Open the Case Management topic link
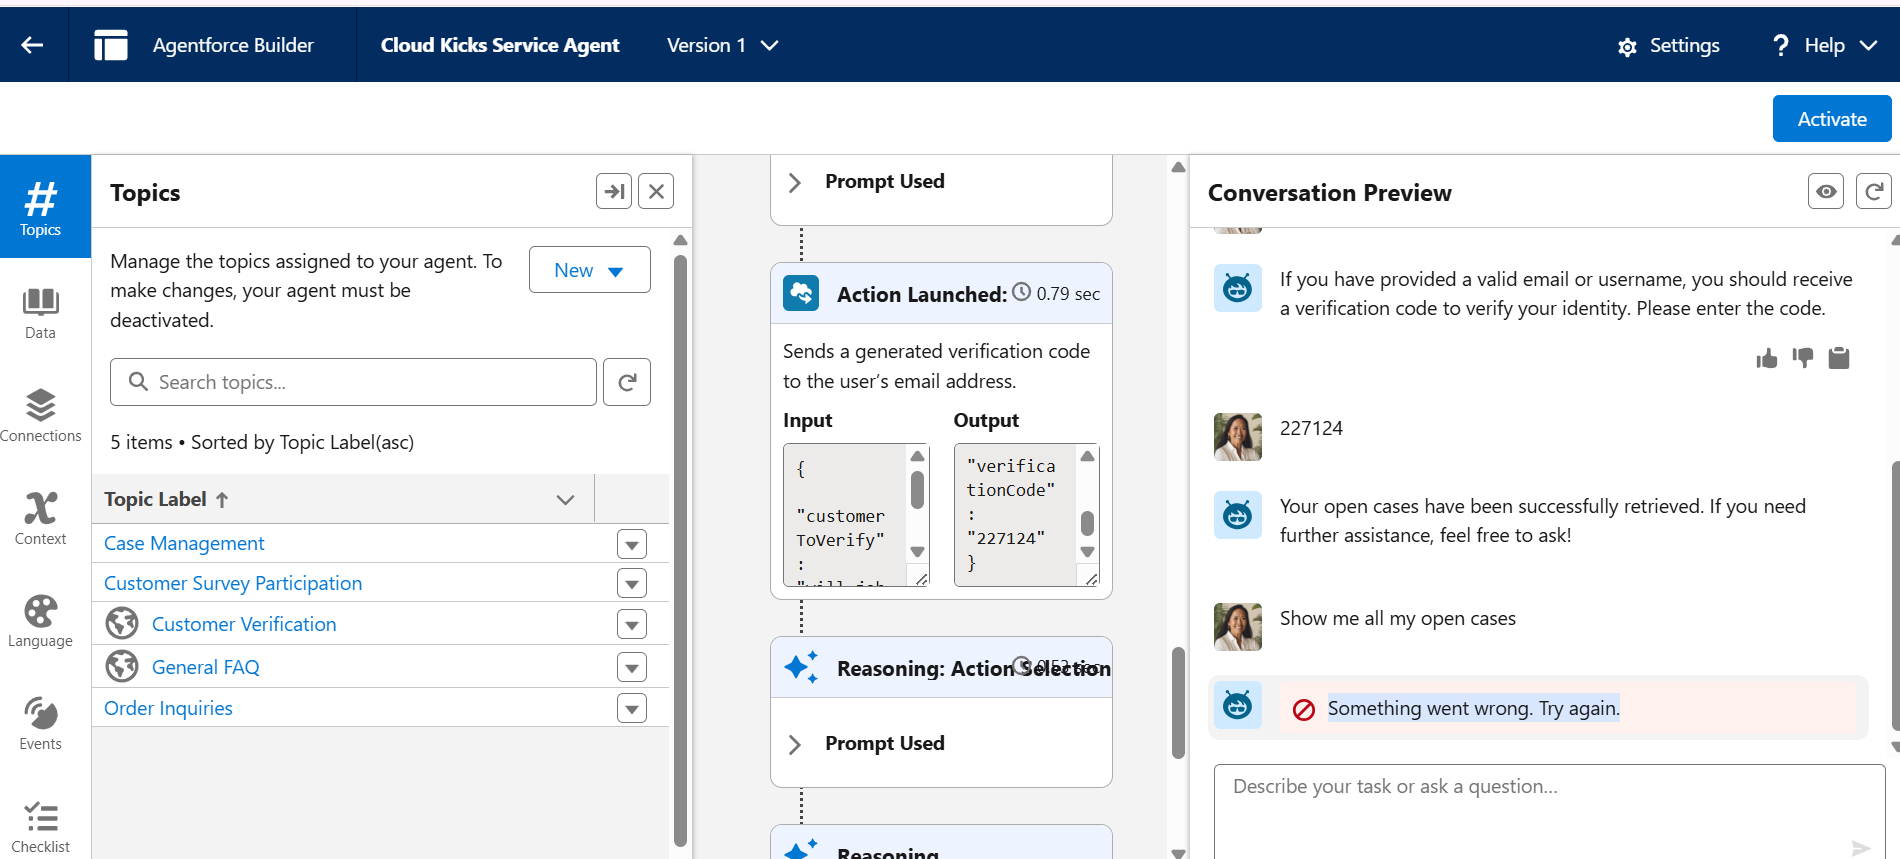Screen dimensions: 1900x859 184,543
